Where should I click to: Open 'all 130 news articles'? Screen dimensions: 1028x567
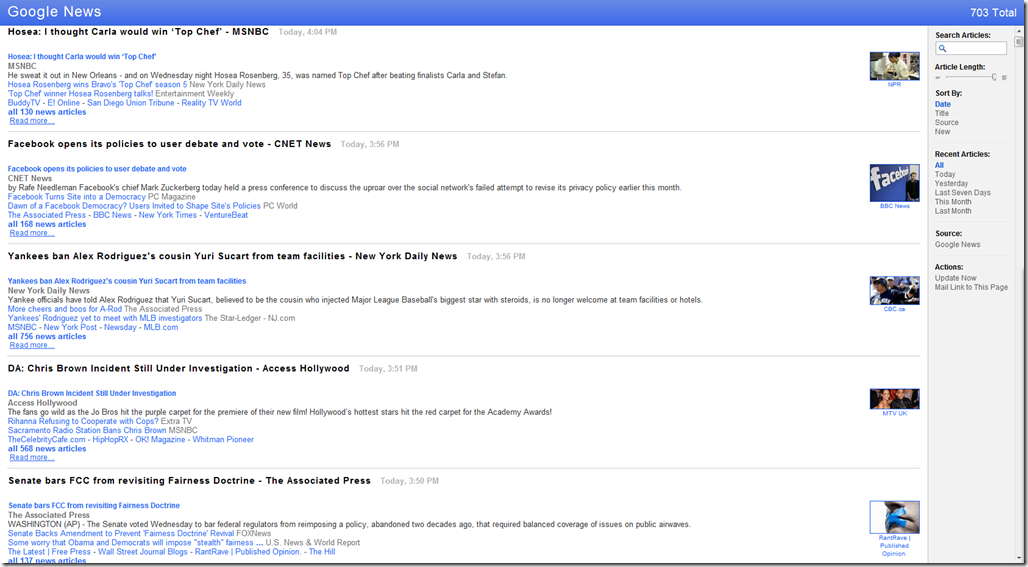[x=47, y=112]
